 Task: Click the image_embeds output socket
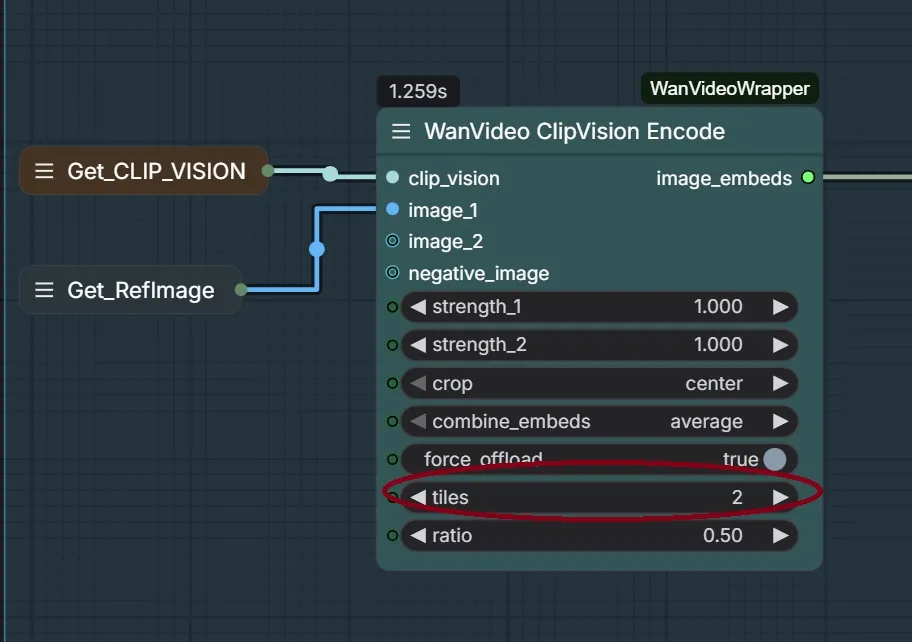click(x=808, y=178)
